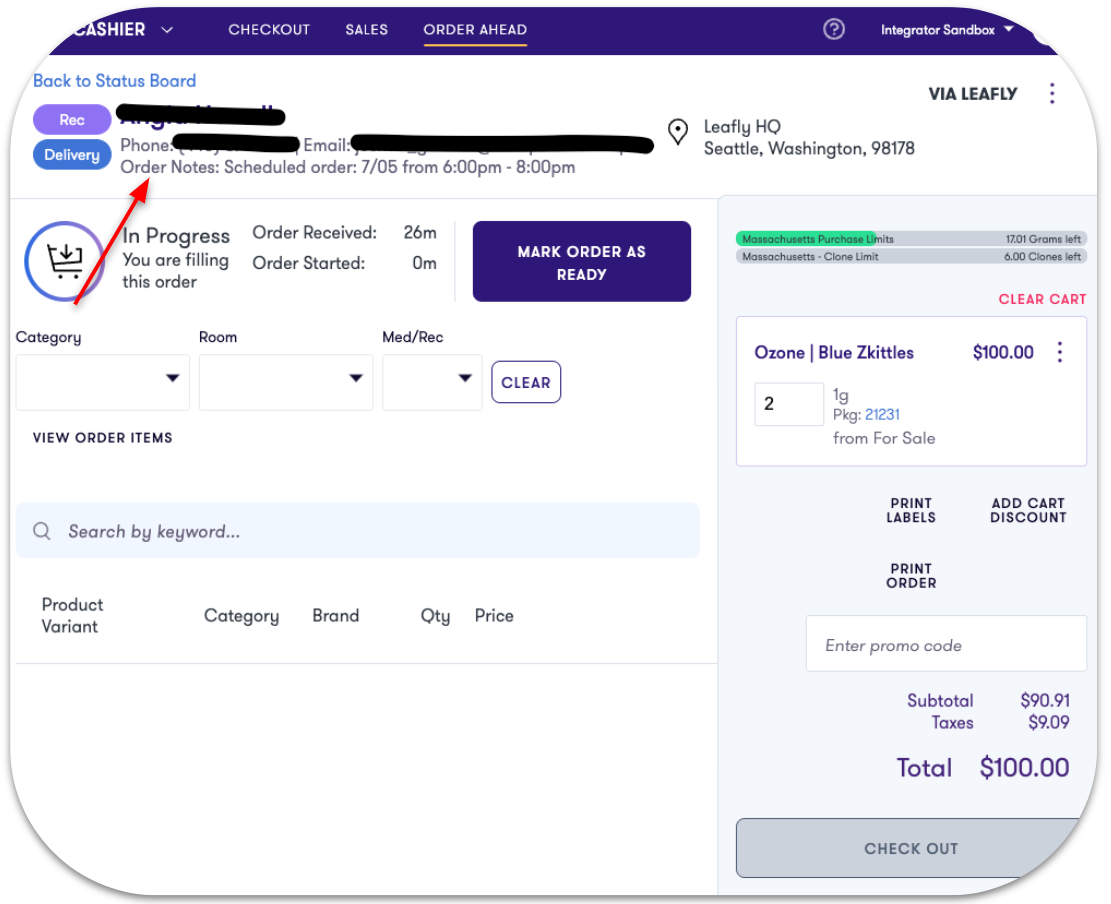Image resolution: width=1111 pixels, height=904 pixels.
Task: Open the Category filter dropdown
Action: coord(103,382)
